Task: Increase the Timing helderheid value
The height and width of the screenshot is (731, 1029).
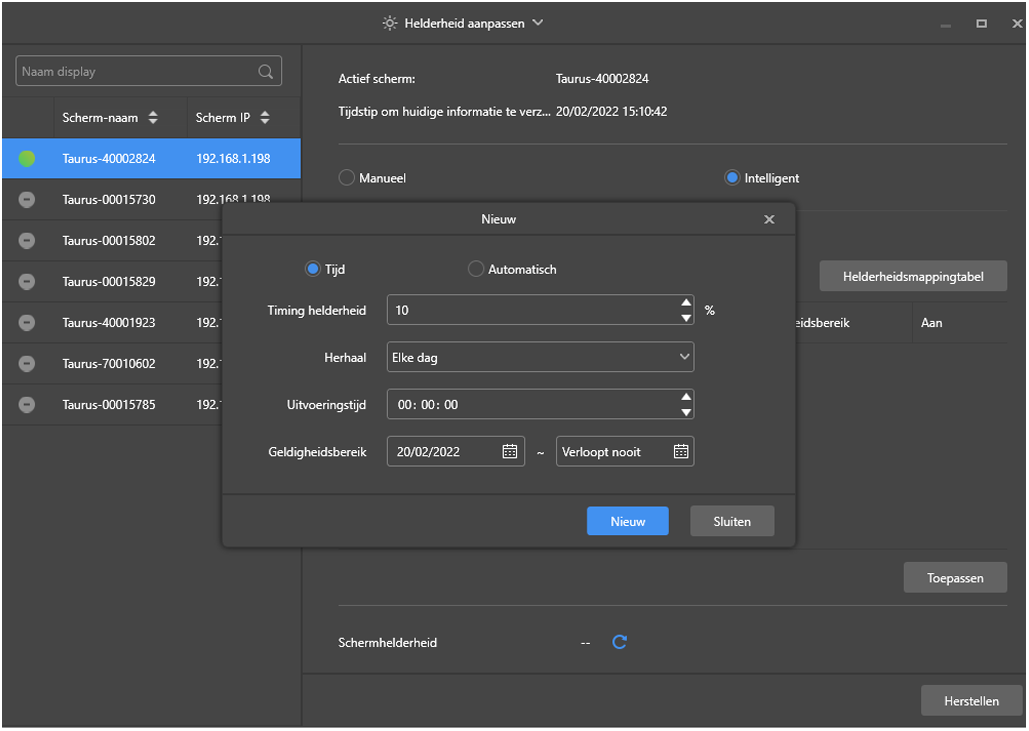Action: point(686,303)
